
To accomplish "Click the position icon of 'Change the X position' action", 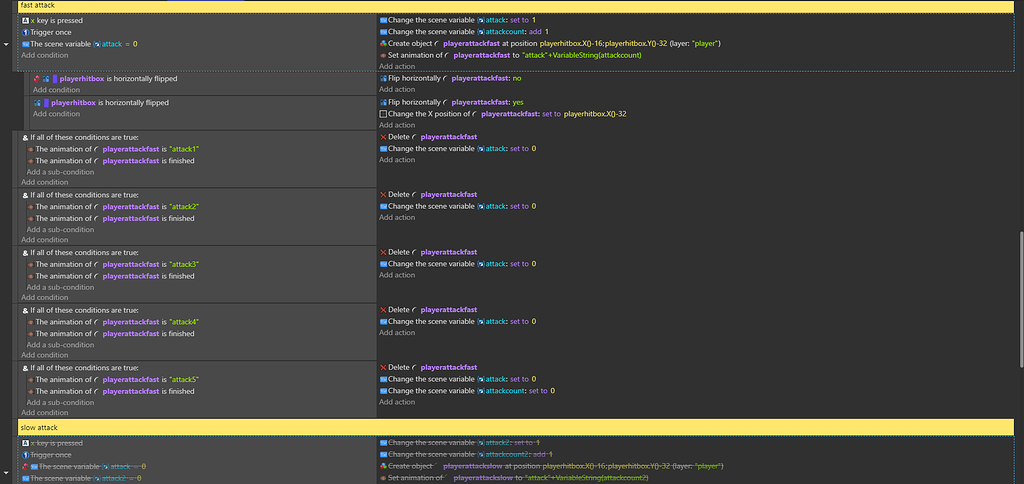I will click(383, 114).
